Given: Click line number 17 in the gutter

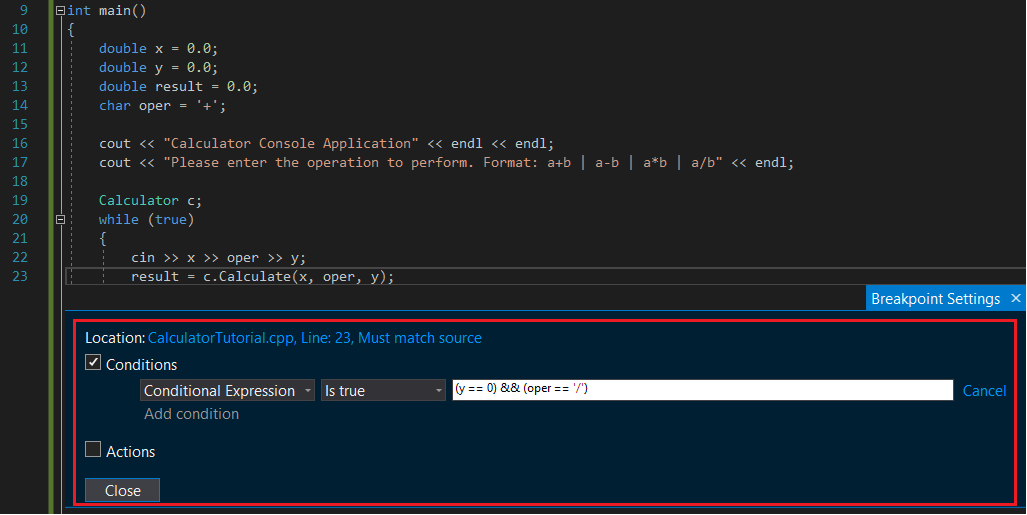Looking at the screenshot, I should pyautogui.click(x=20, y=162).
